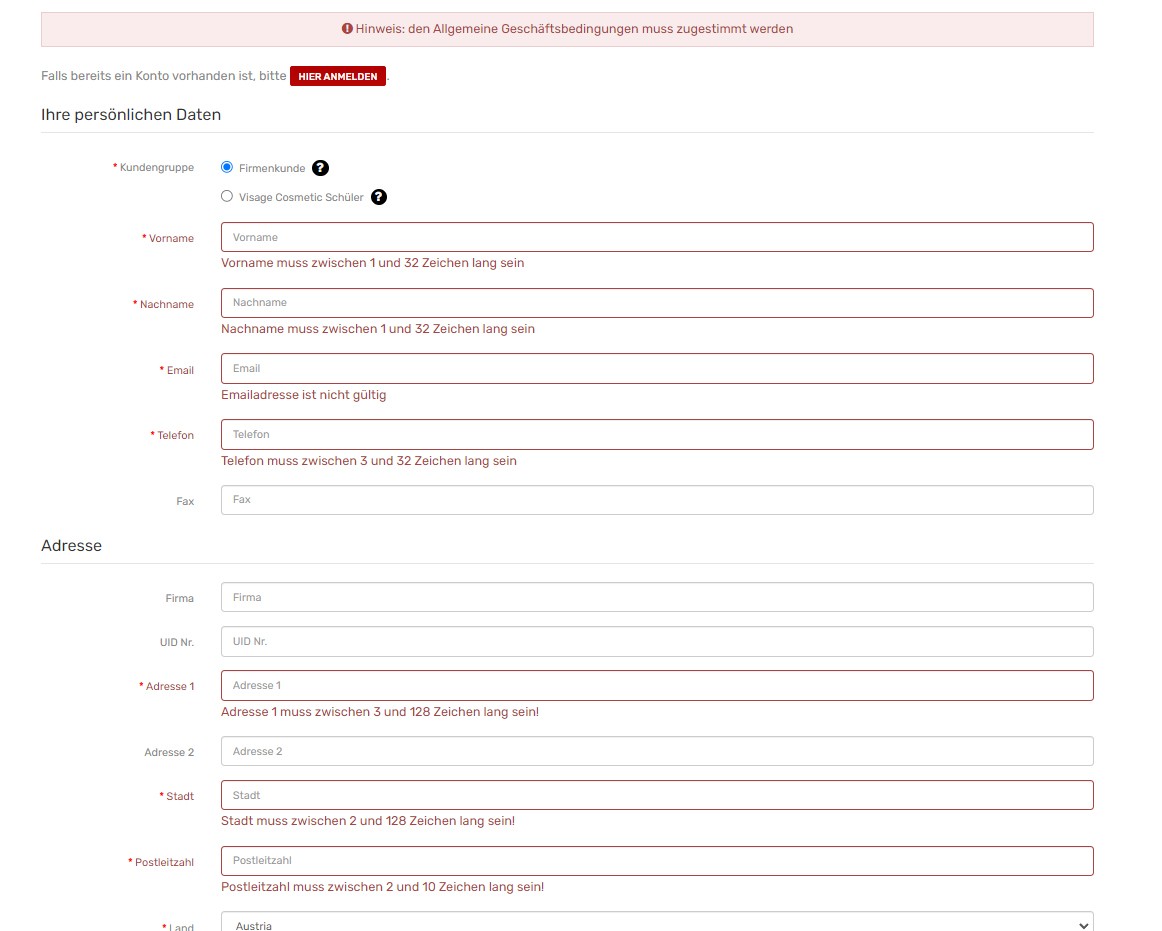Open the Land country dropdown
The width and height of the screenshot is (1162, 931).
(x=656, y=924)
